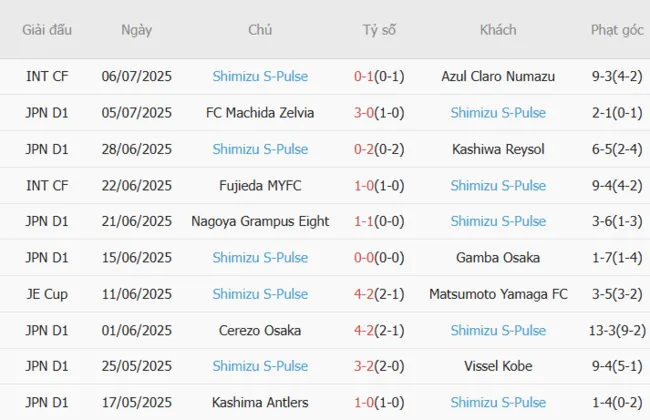The height and width of the screenshot is (420, 650).
Task: Select the Ngày column header
Action: coord(137,30)
